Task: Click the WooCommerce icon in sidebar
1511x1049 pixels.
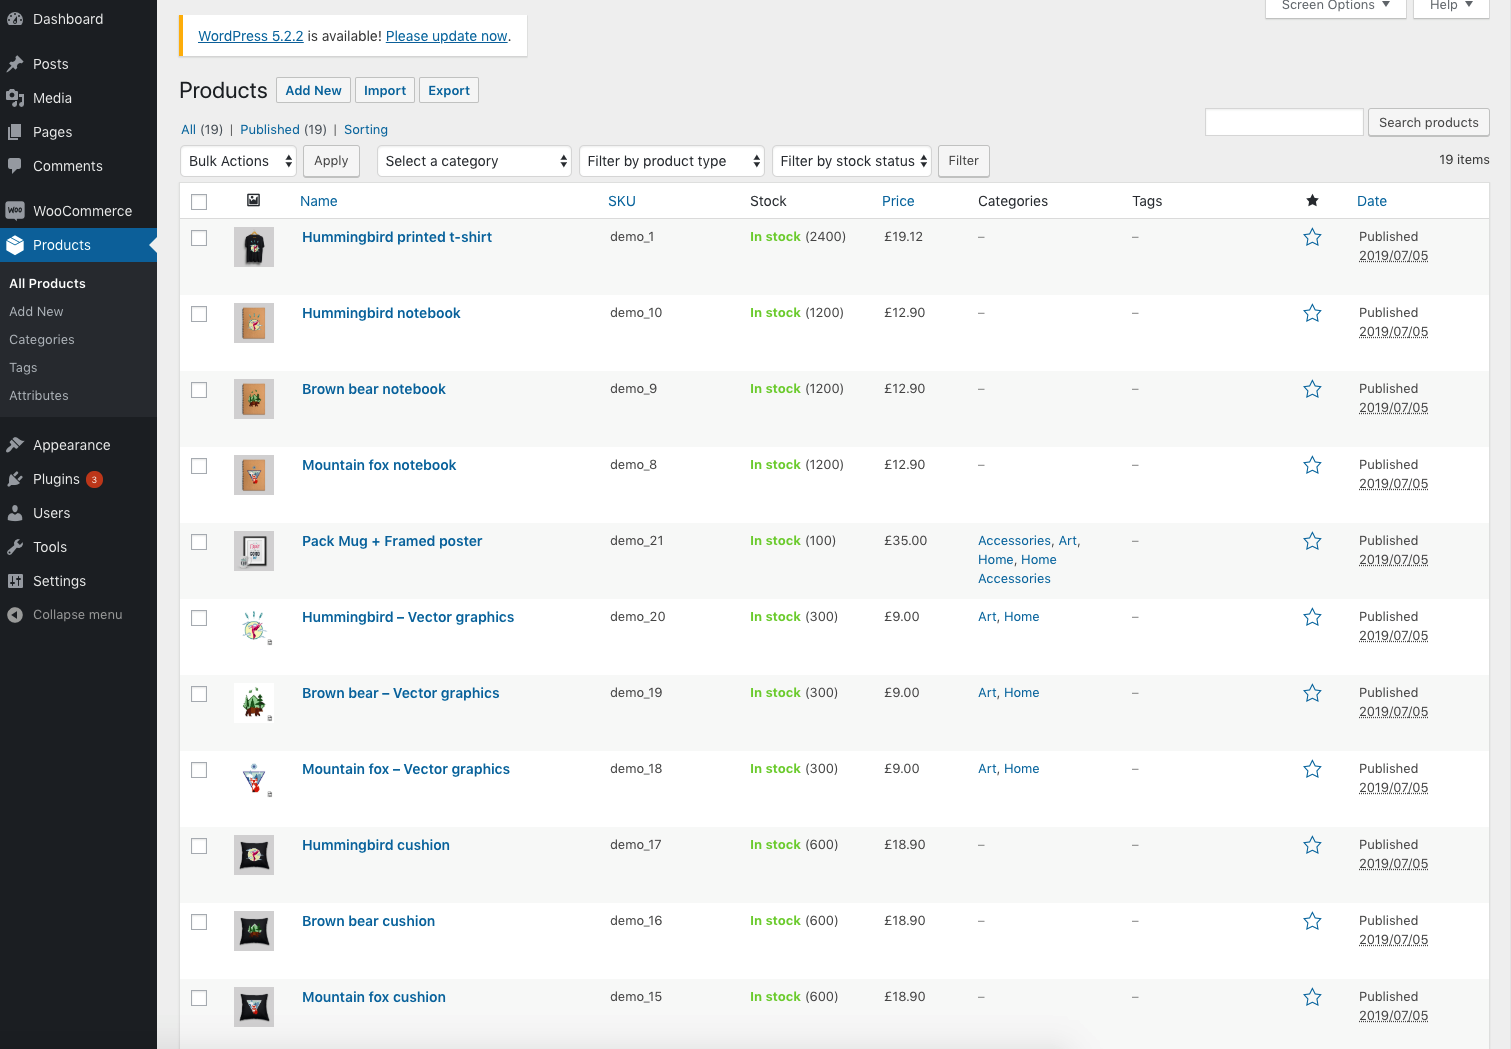Action: 15,211
